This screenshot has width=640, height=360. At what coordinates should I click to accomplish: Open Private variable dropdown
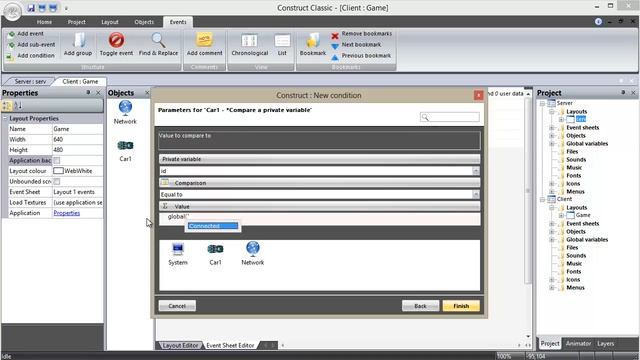tap(476, 171)
